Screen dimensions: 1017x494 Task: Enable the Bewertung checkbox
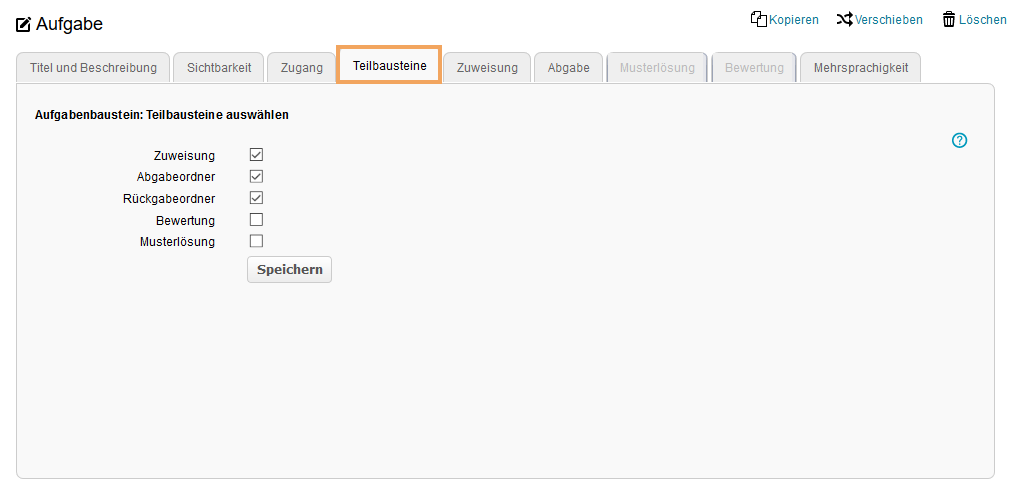point(256,220)
